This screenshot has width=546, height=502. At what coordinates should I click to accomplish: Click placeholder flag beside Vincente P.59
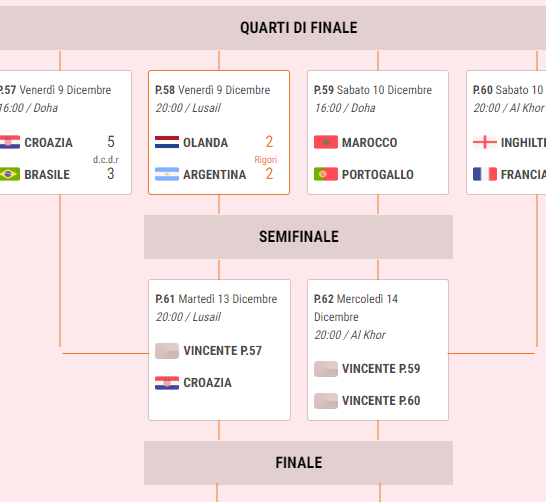click(326, 369)
